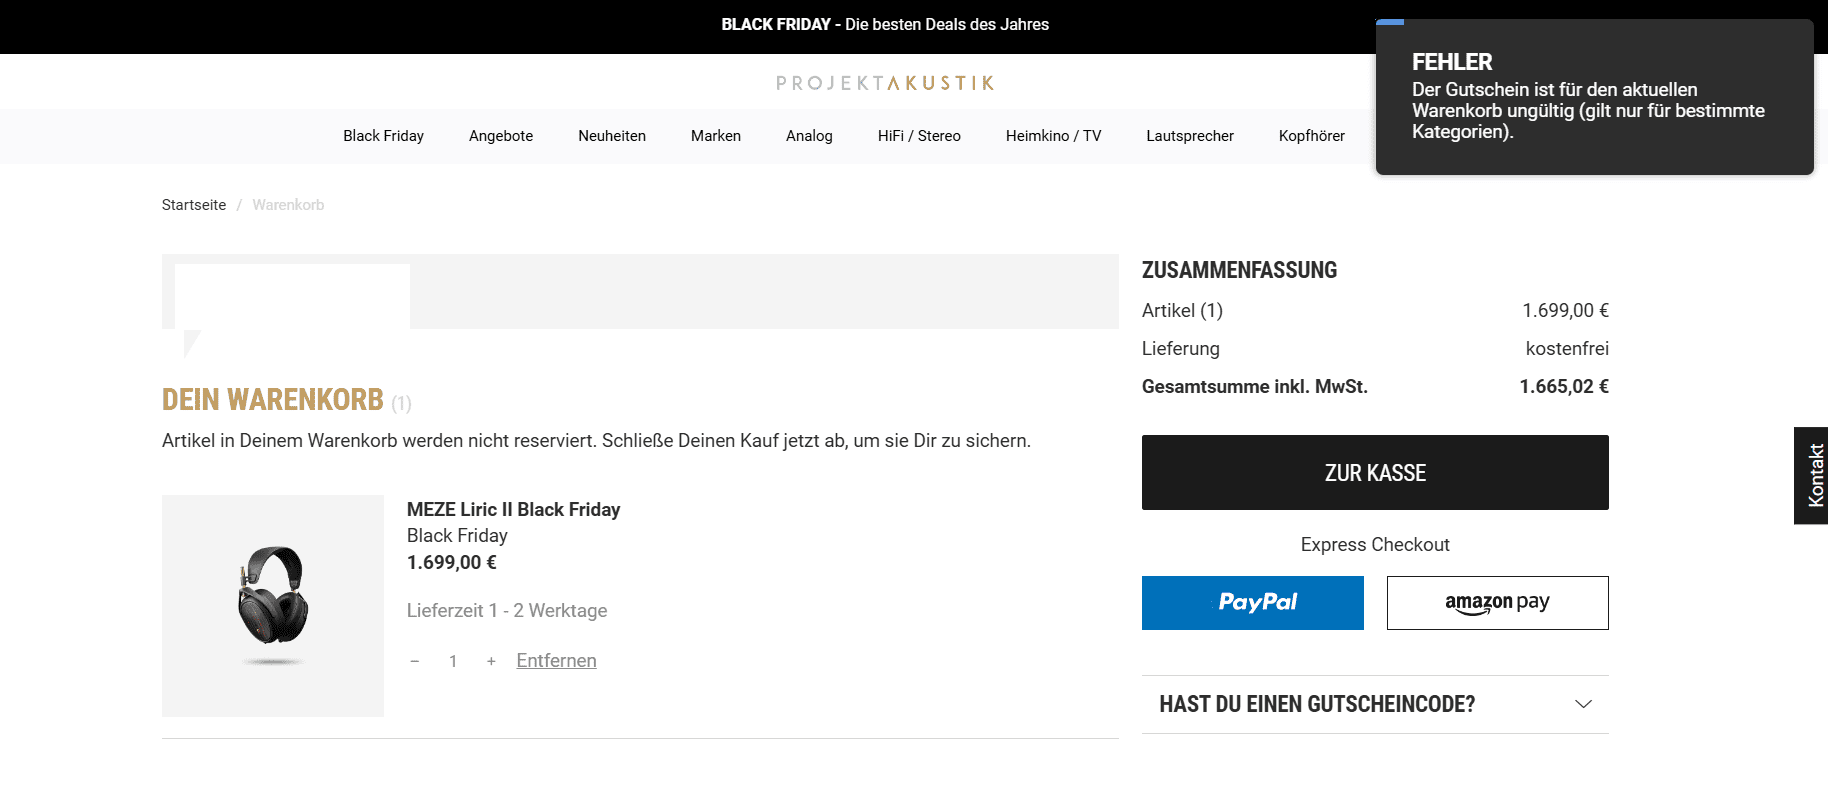
Task: Open the Marken menu item
Action: [x=716, y=136]
